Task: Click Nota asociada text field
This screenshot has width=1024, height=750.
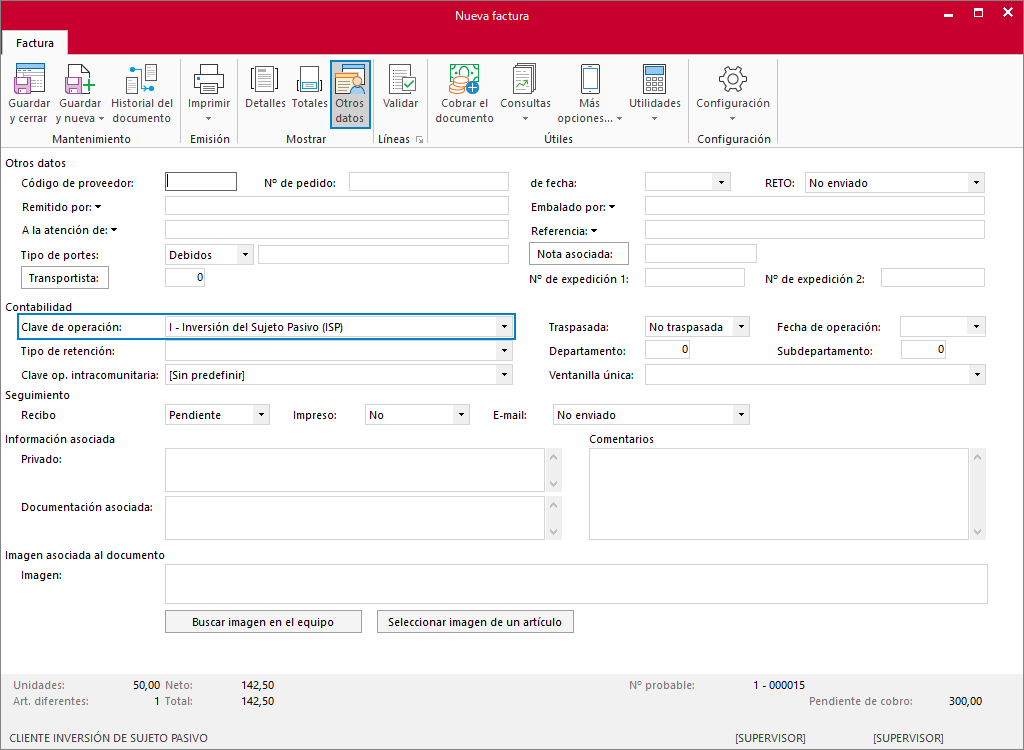Action: point(701,253)
